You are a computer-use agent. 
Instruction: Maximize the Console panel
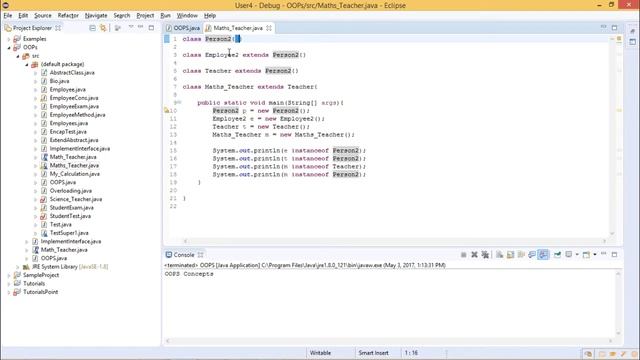614,254
